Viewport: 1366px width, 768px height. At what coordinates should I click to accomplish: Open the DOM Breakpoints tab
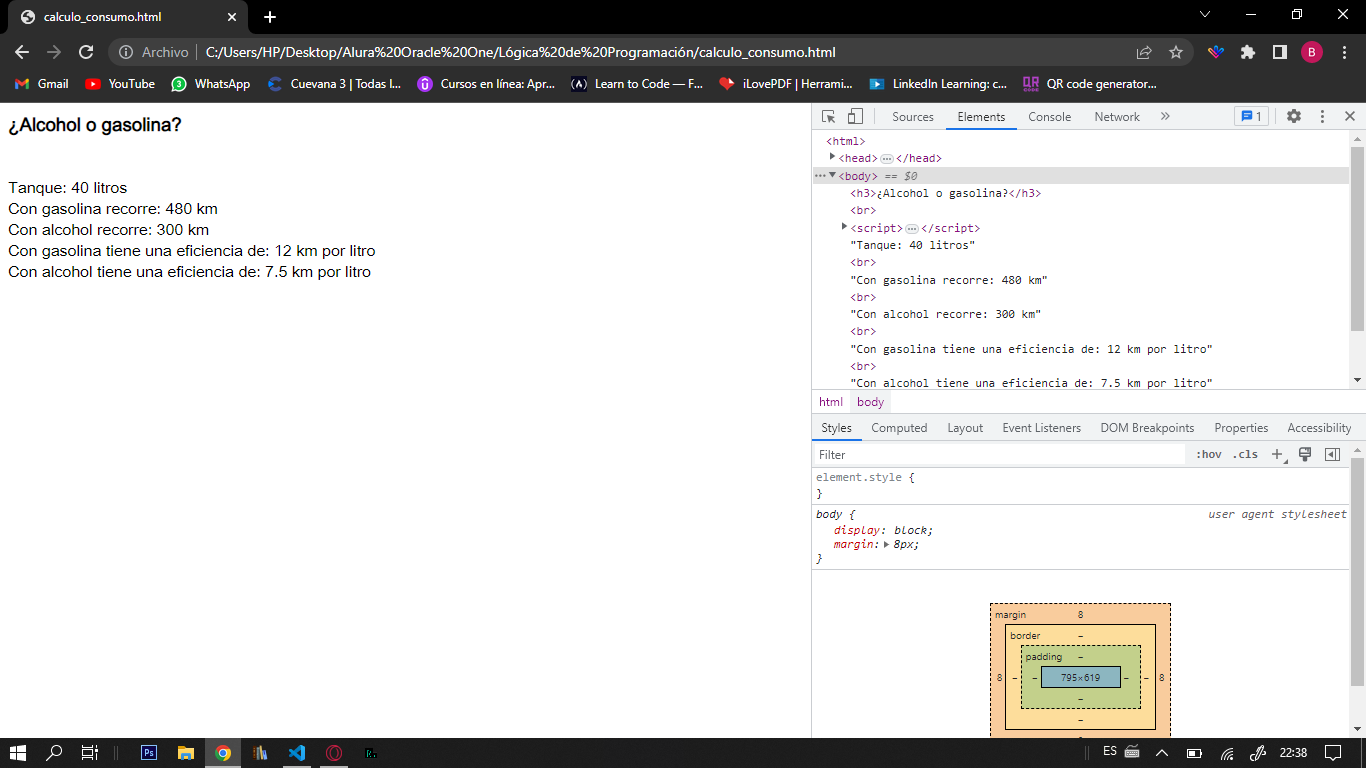tap(1147, 428)
